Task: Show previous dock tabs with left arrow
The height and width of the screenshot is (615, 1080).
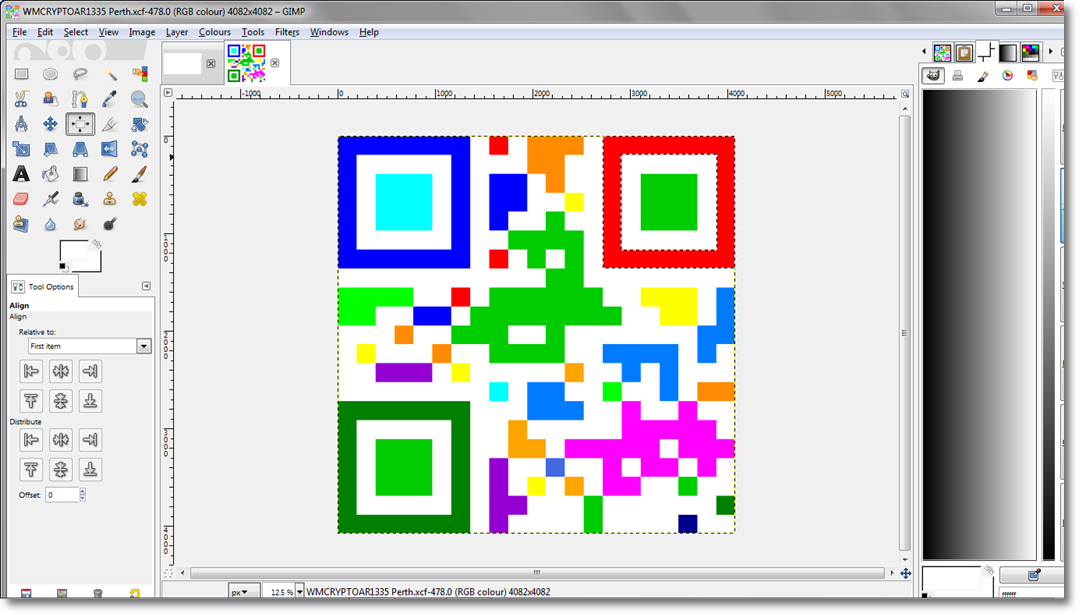Action: click(924, 52)
